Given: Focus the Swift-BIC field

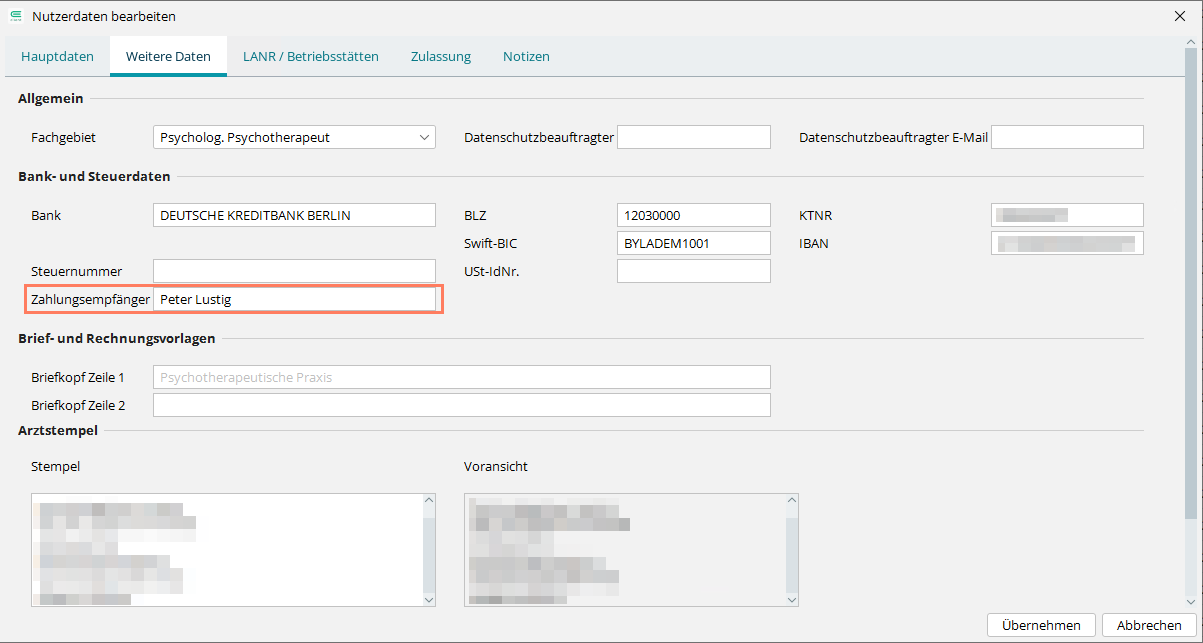Looking at the screenshot, I should [x=694, y=243].
